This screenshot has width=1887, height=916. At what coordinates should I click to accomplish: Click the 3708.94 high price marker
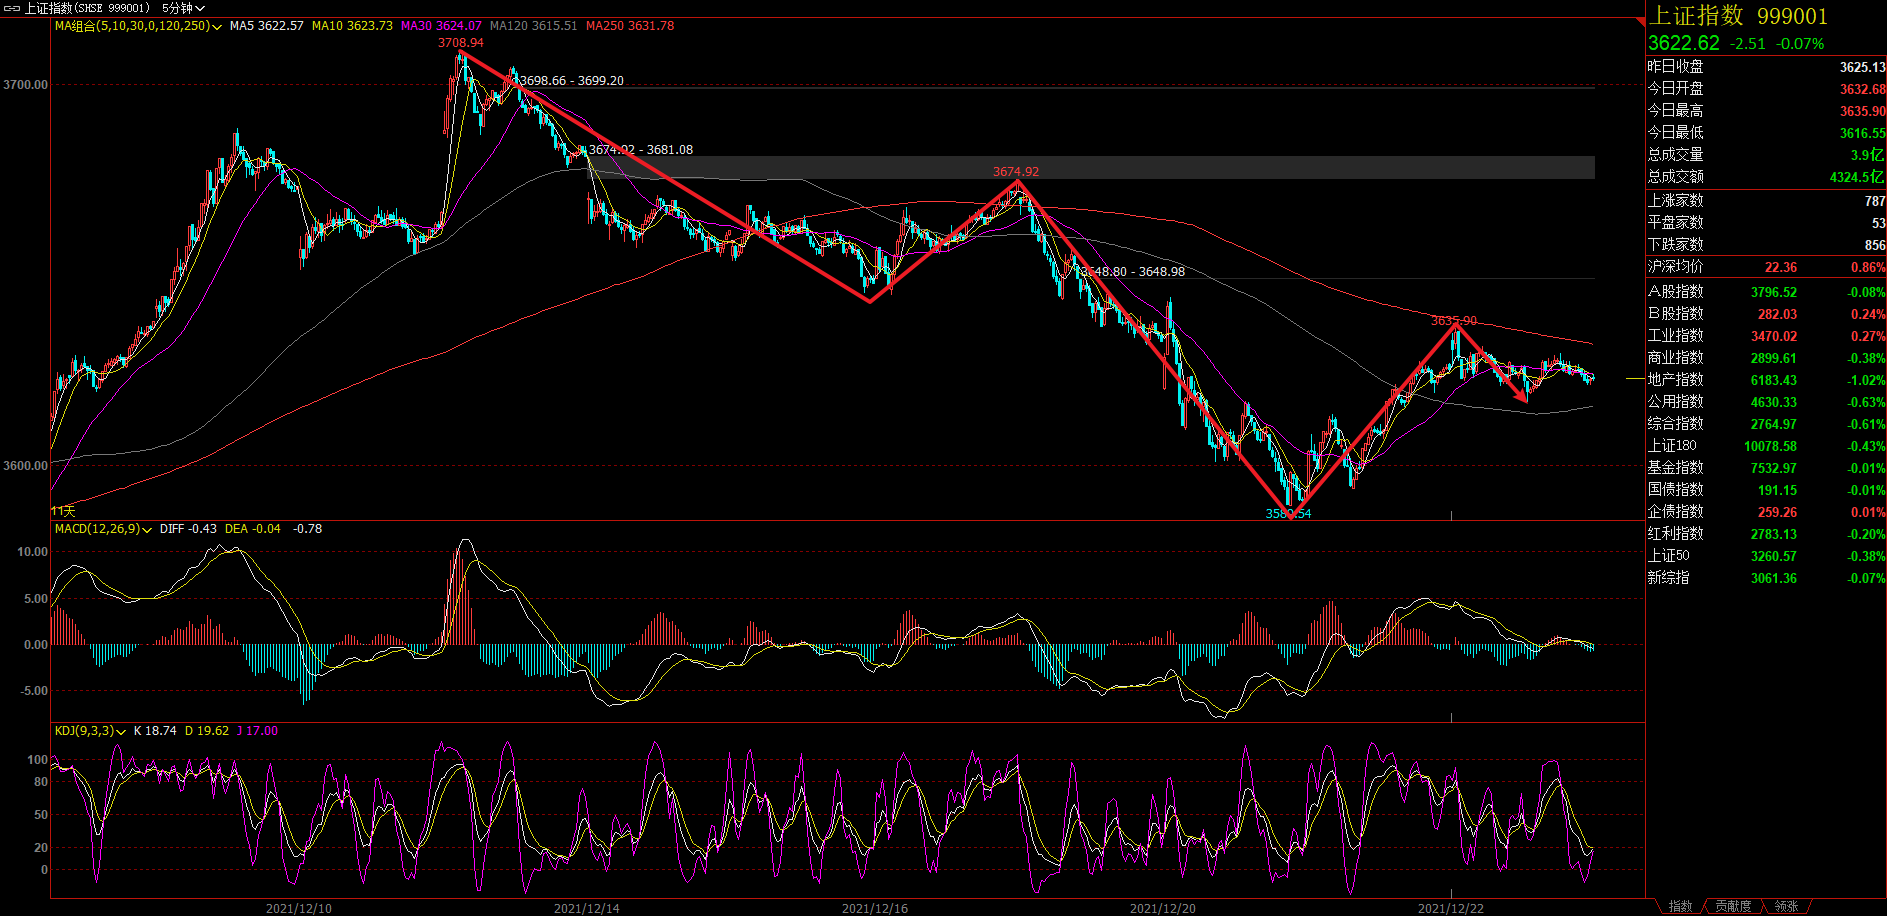point(460,43)
